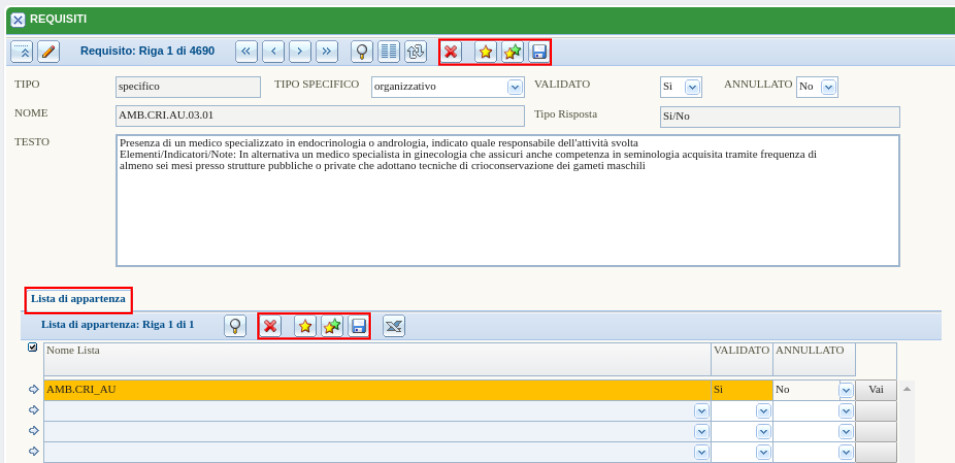
Task: Export Lista di appartenenza to Excel
Action: 394,325
